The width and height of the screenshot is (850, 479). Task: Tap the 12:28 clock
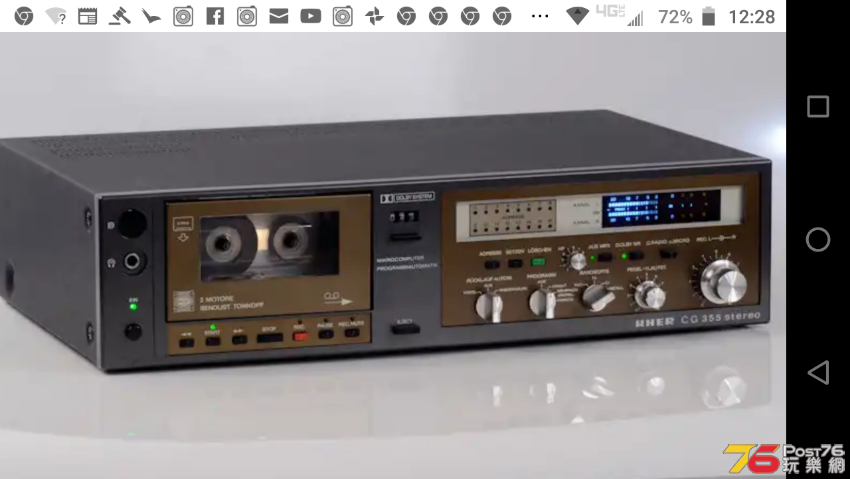[751, 17]
